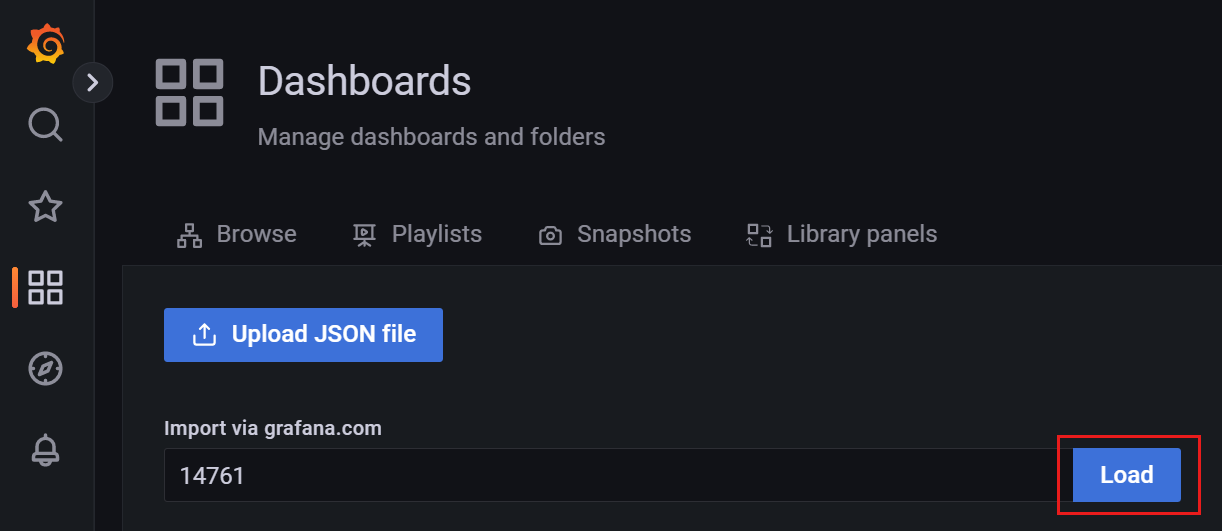Expand the sidebar navigation chevron
The height and width of the screenshot is (531, 1222).
[93, 83]
